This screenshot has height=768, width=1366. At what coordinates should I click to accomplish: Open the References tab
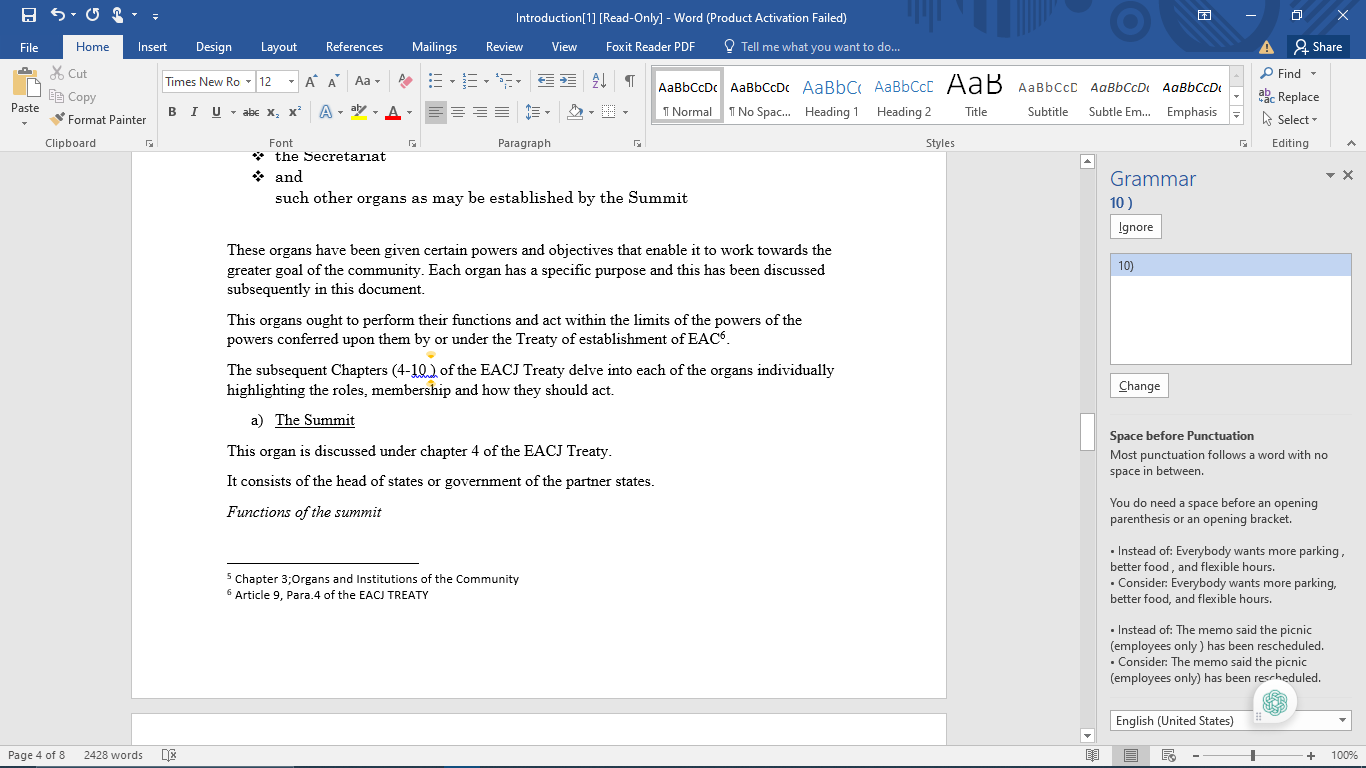354,47
